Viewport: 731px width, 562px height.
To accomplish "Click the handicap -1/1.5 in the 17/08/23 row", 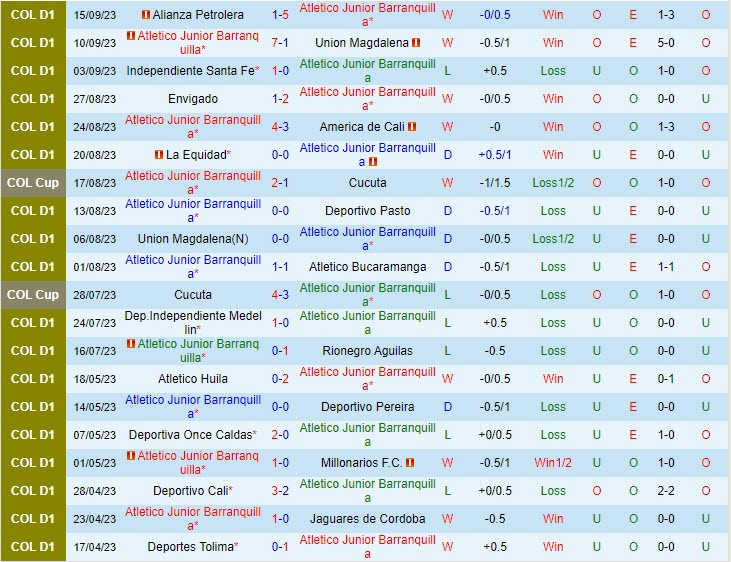I will tap(495, 183).
